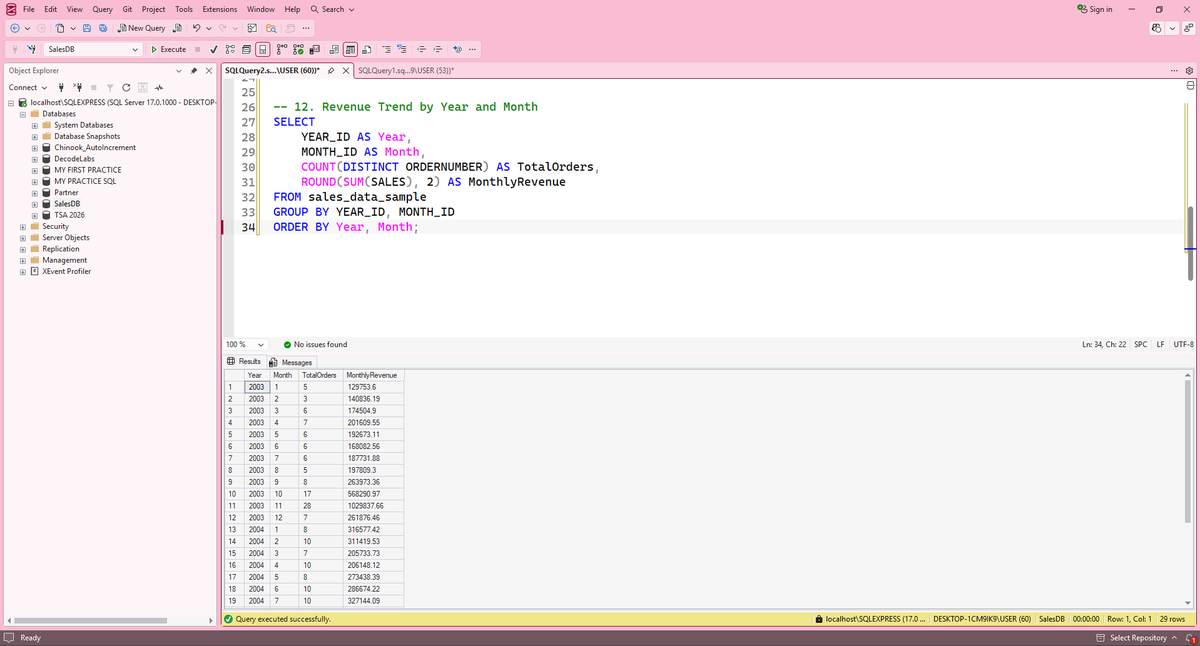Click the Decrease Indent icon
Image resolution: width=1200 pixels, height=646 pixels.
421,49
